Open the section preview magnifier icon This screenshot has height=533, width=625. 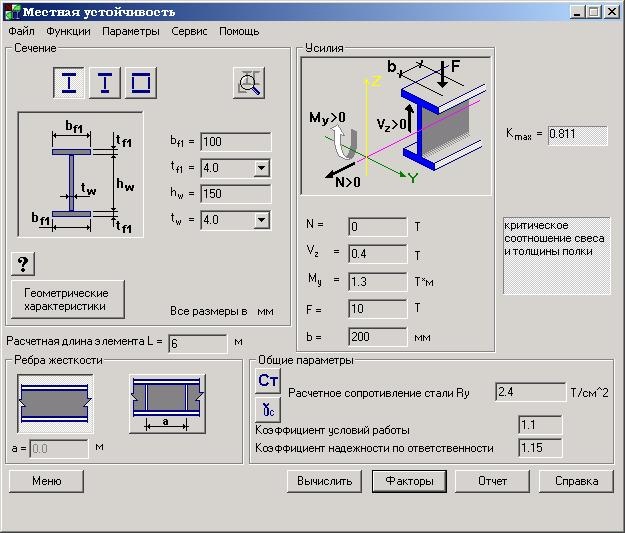point(249,84)
